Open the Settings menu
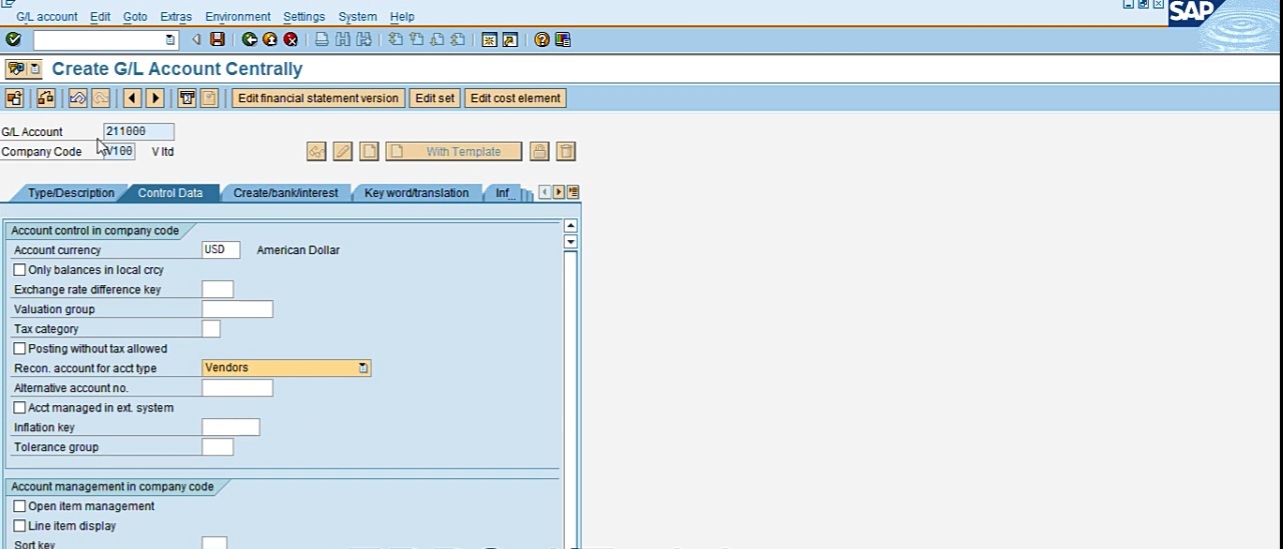Image resolution: width=1283 pixels, height=549 pixels. (x=304, y=17)
